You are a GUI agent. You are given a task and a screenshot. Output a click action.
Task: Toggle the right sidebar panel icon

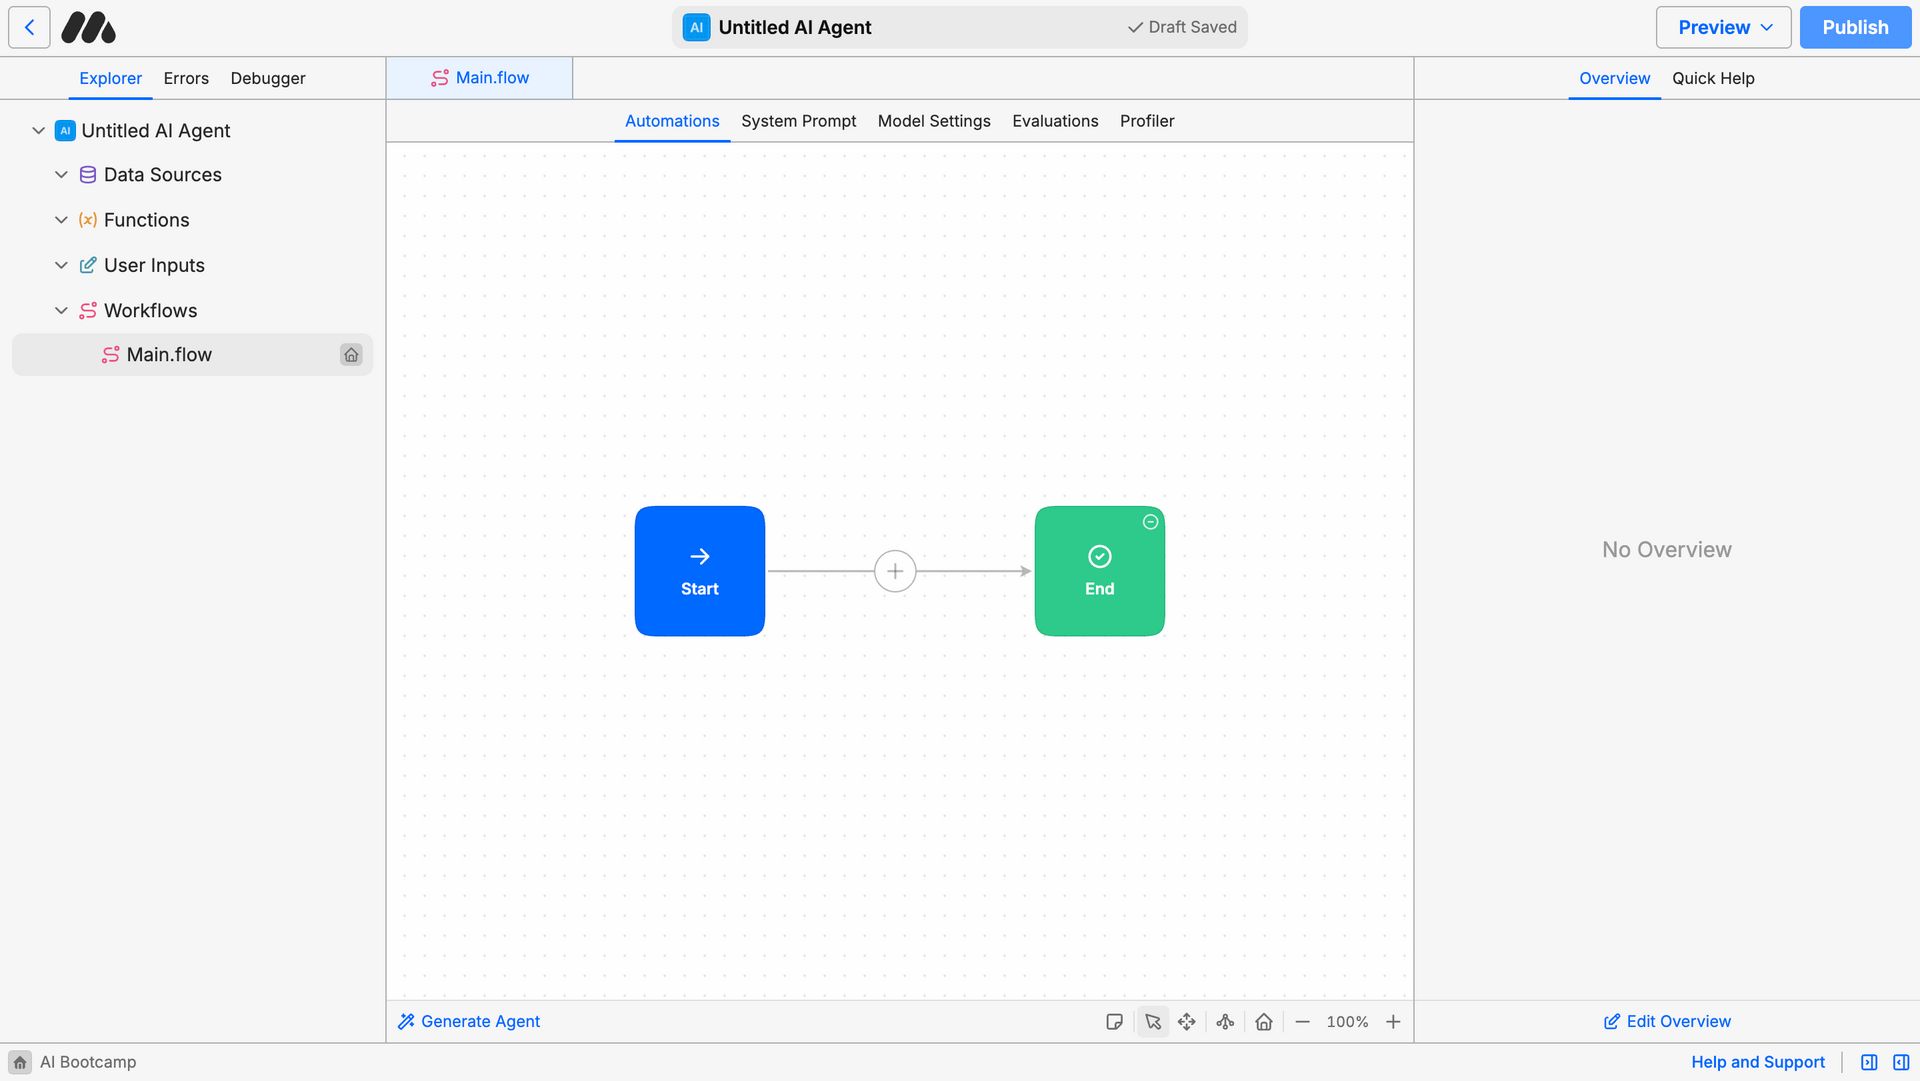pos(1901,1062)
